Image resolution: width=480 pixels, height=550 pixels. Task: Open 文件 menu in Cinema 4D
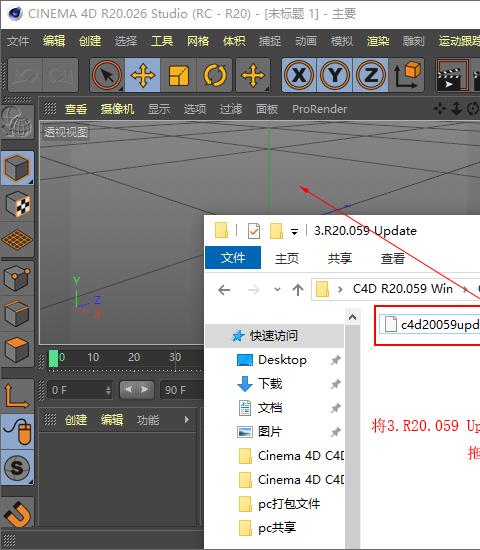18,41
